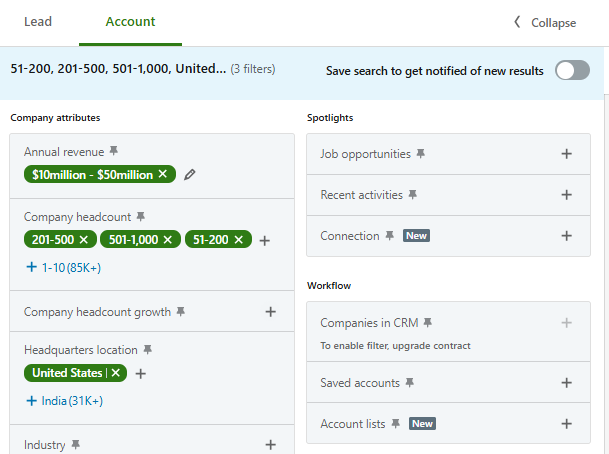
Task: Add the suggested India location filter
Action: (64, 401)
